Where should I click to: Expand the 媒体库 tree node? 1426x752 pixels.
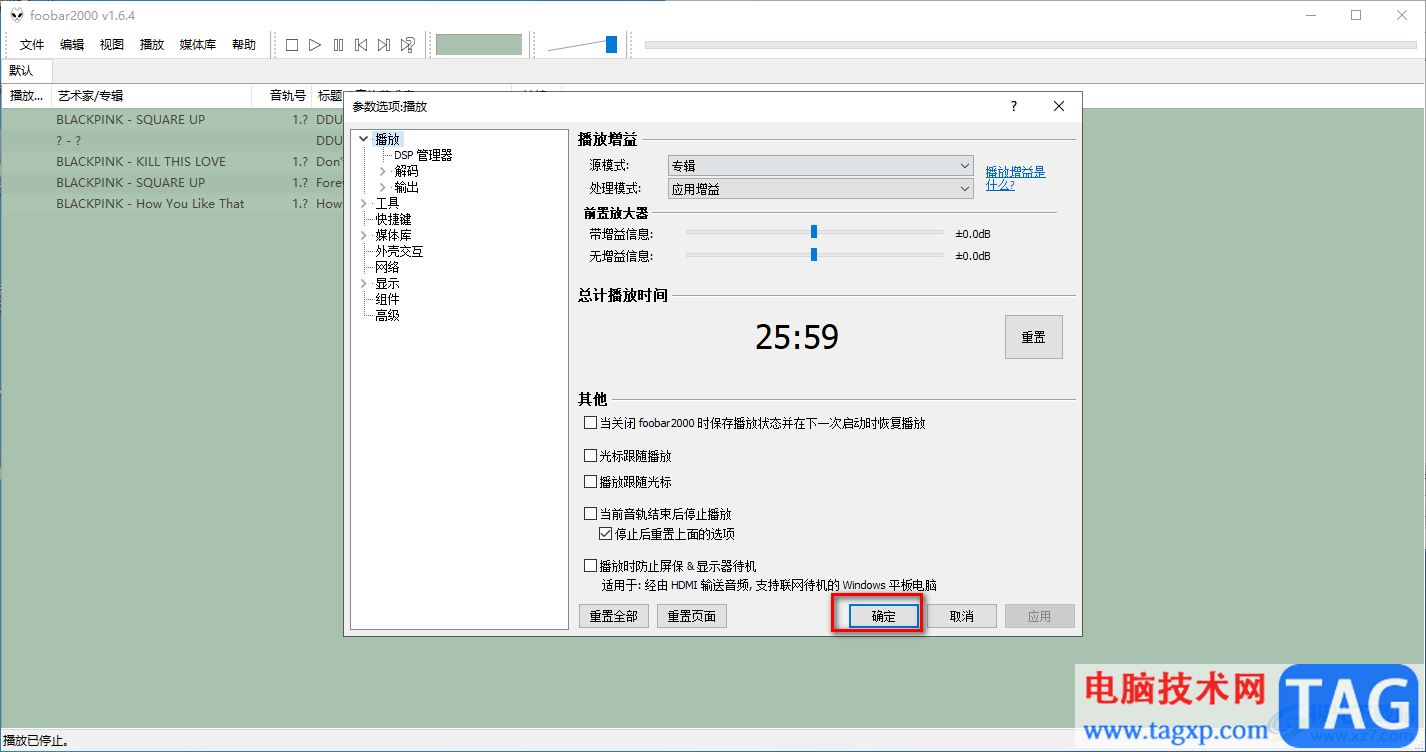pos(364,236)
